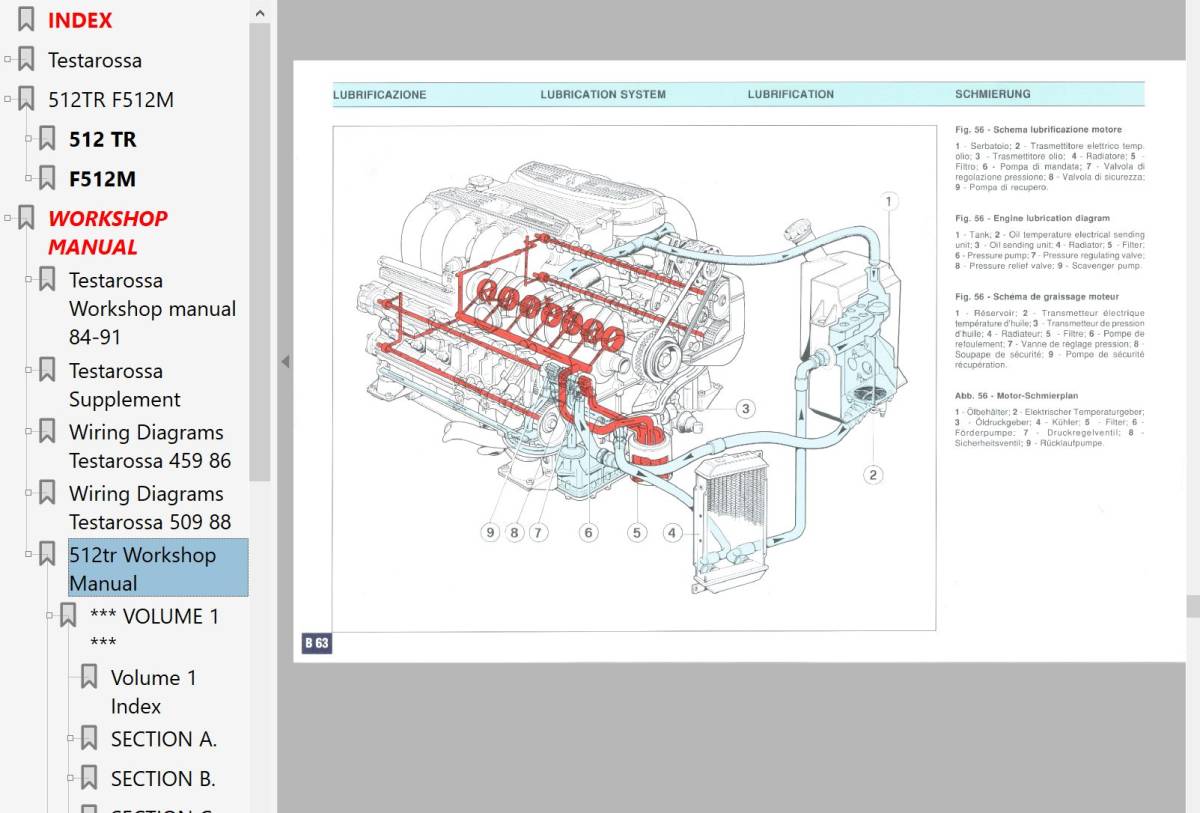
Task: Click the bookmark icon beside INDEX
Action: [x=26, y=20]
